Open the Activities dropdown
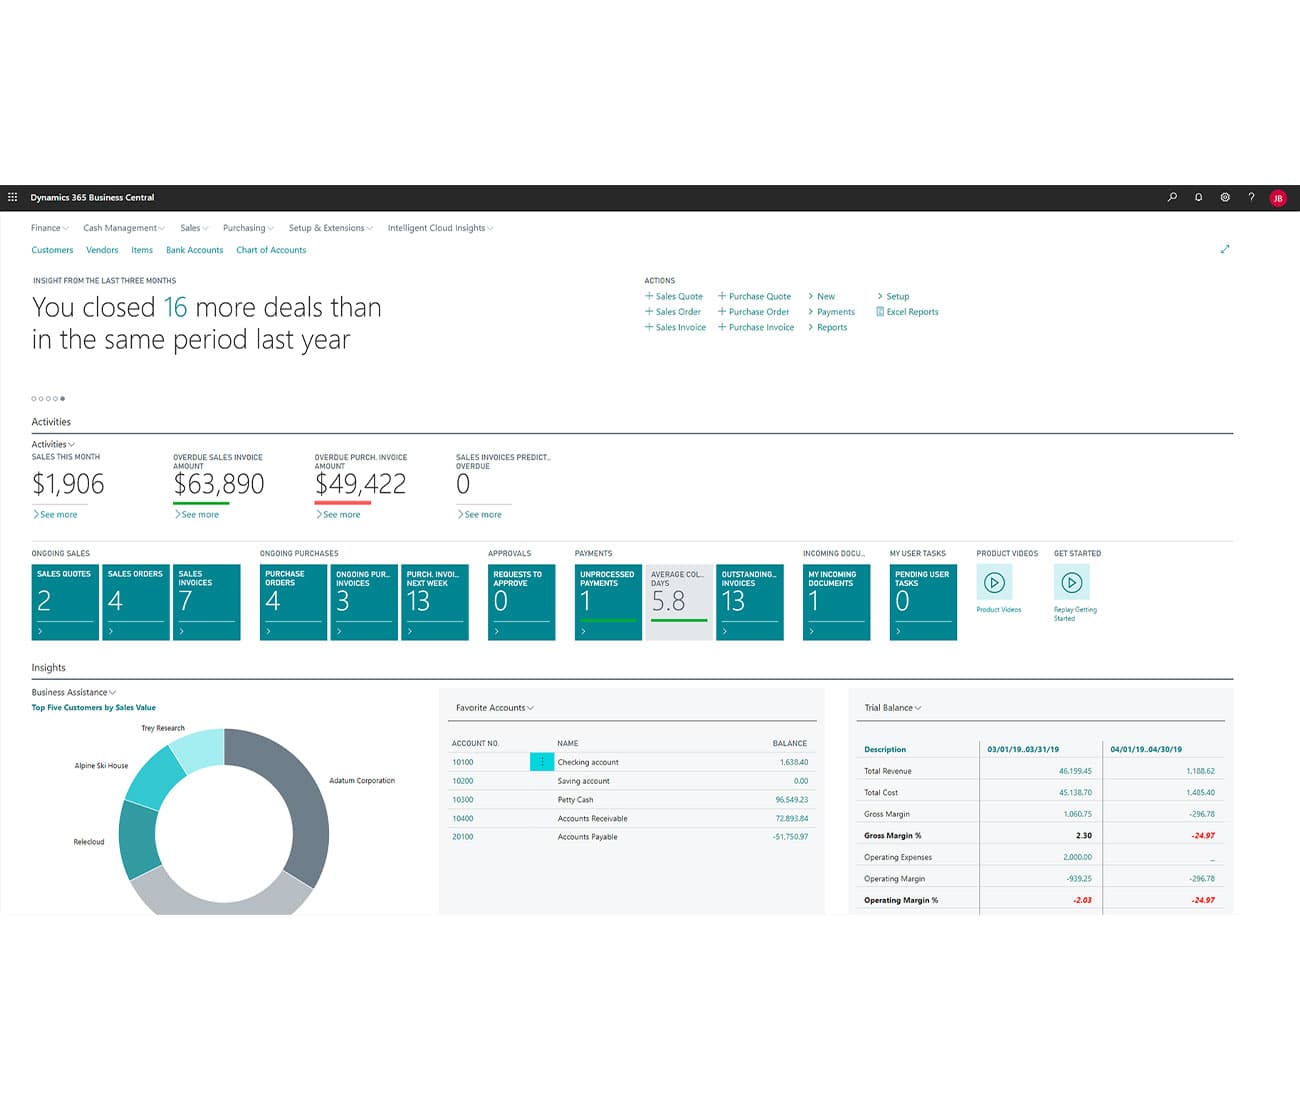The image size is (1300, 1100). [53, 444]
